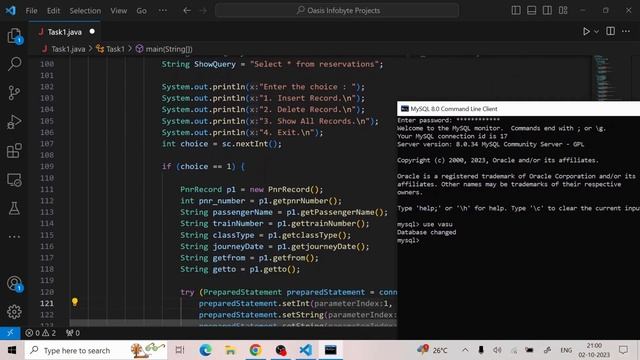Open the Remote Explorer view

click(14, 180)
